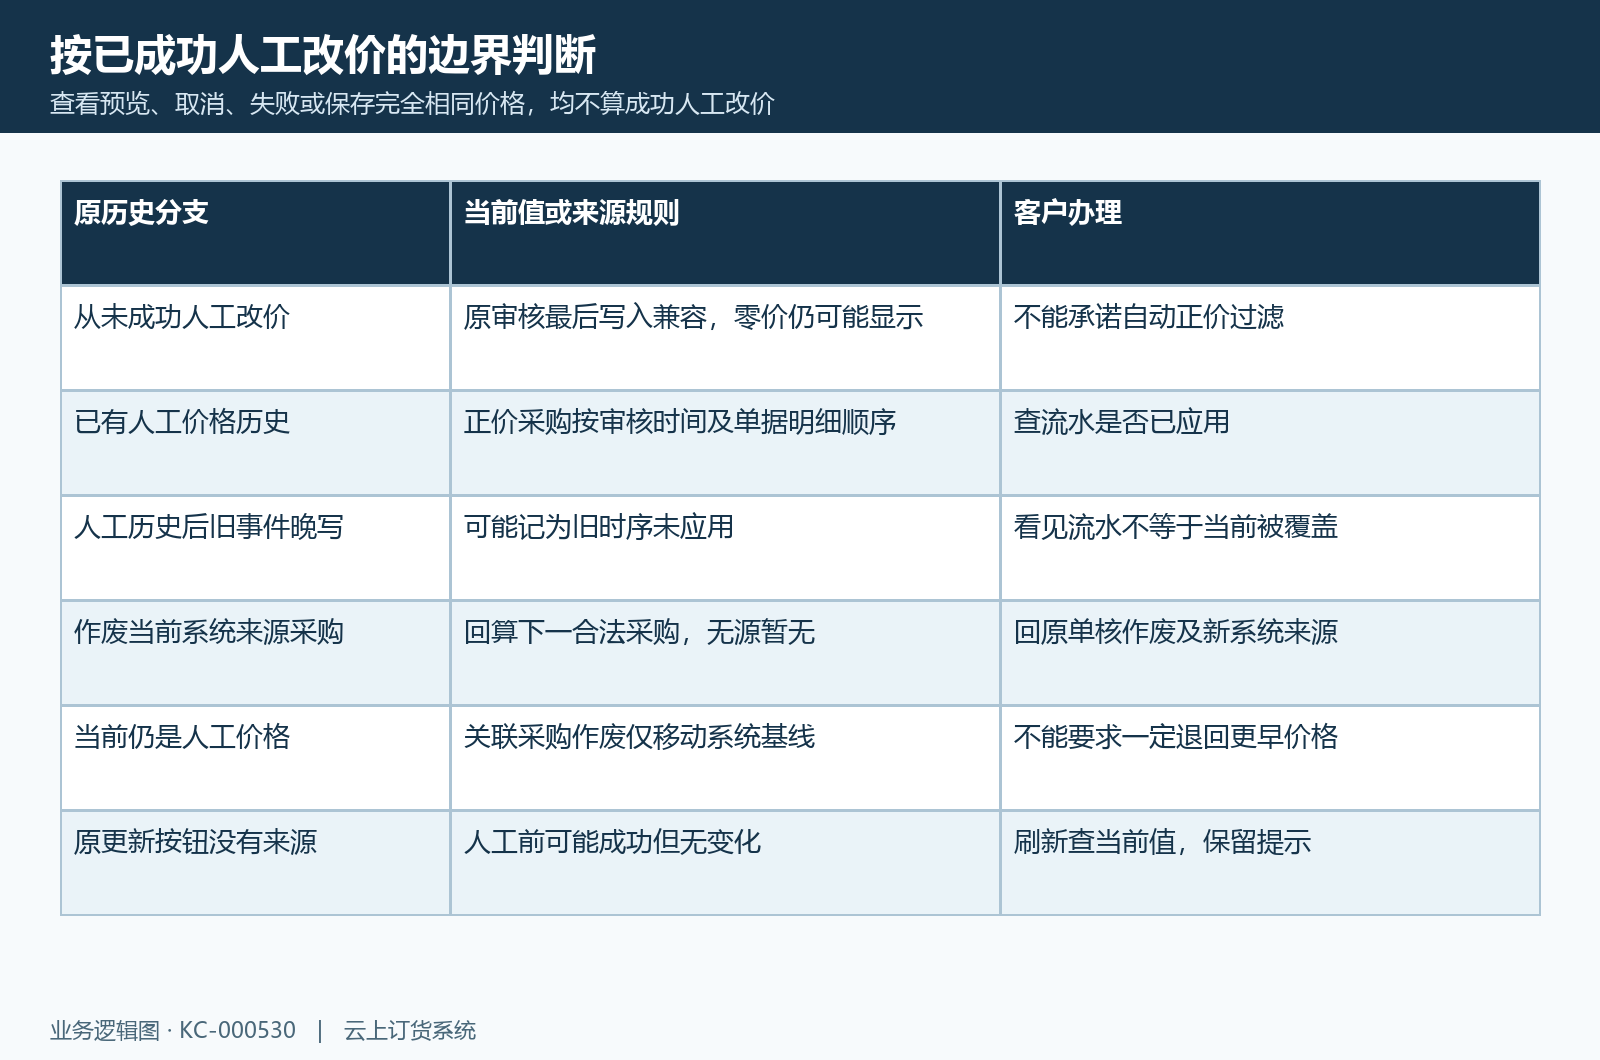This screenshot has width=1600, height=1060.
Task: Click the cell 正价采购按审核时间及单据明细顺序
Action: [725, 443]
